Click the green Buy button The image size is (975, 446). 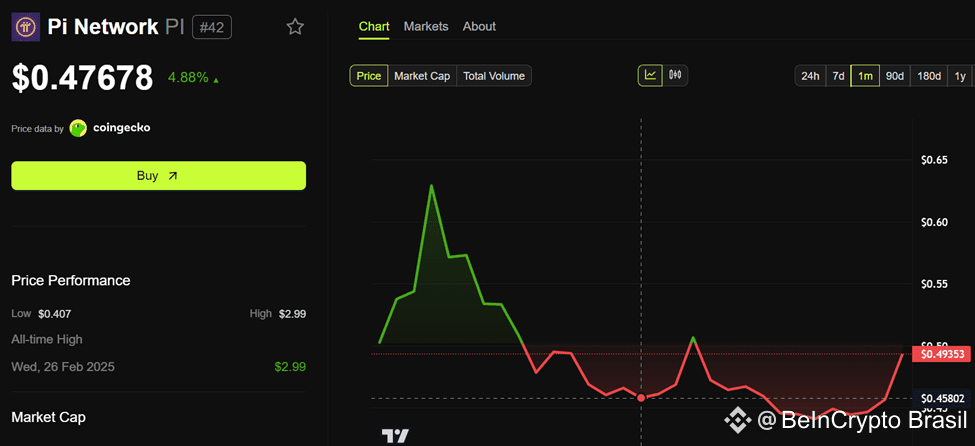(x=159, y=175)
